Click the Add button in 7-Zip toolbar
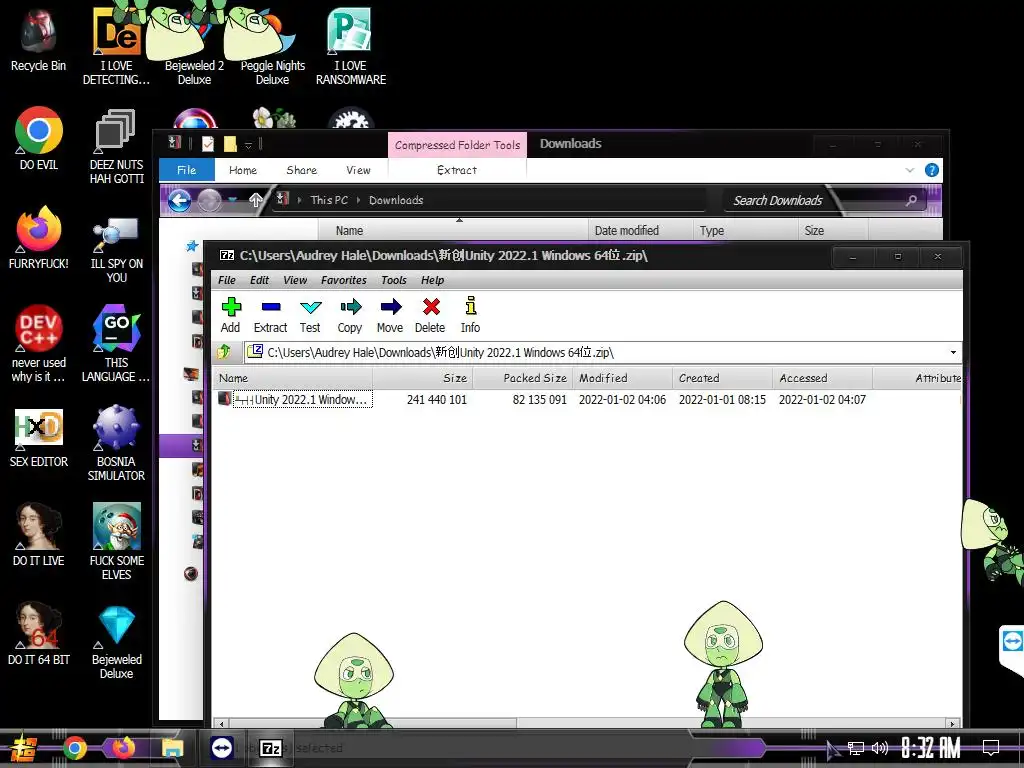 tap(231, 315)
